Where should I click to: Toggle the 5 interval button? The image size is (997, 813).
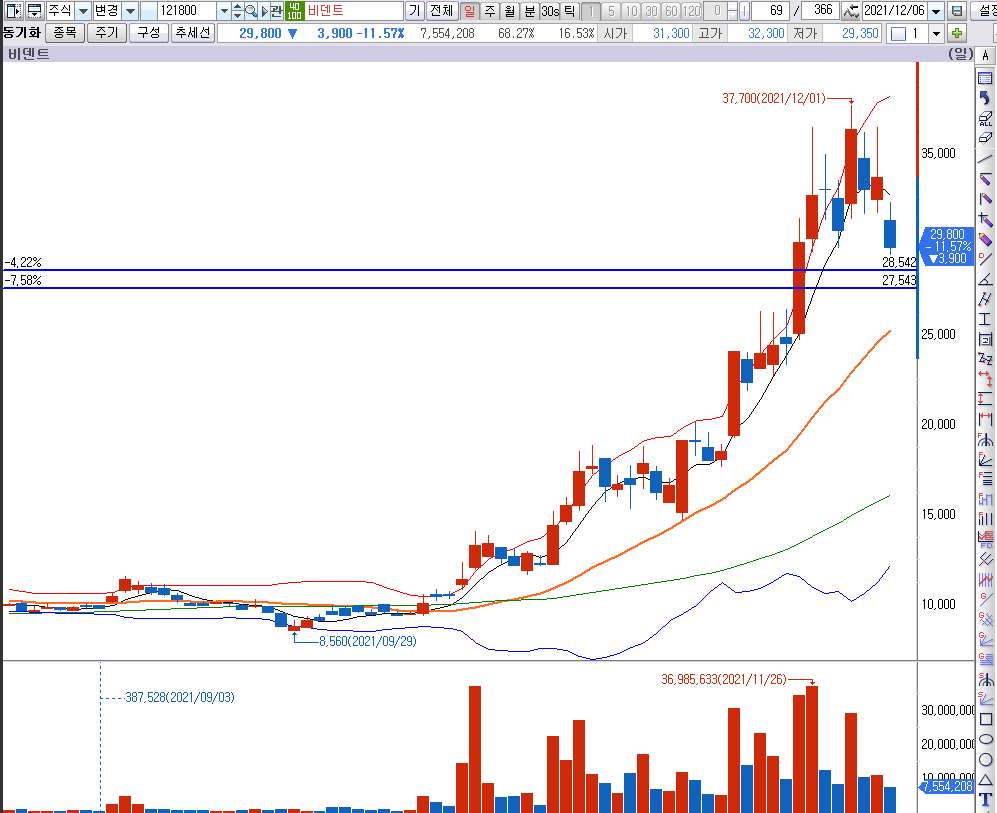(611, 10)
